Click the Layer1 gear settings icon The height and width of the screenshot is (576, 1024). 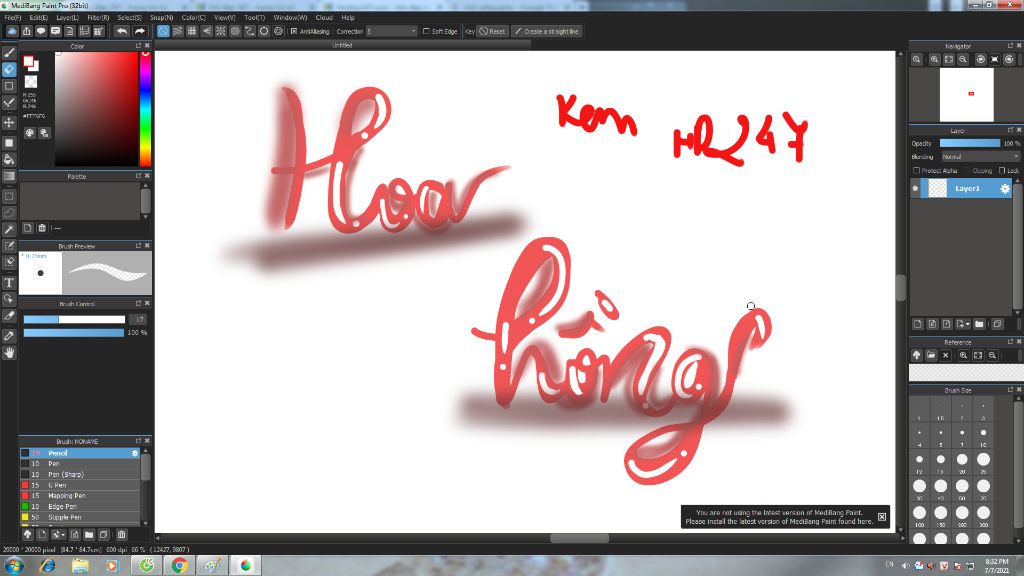point(1005,189)
